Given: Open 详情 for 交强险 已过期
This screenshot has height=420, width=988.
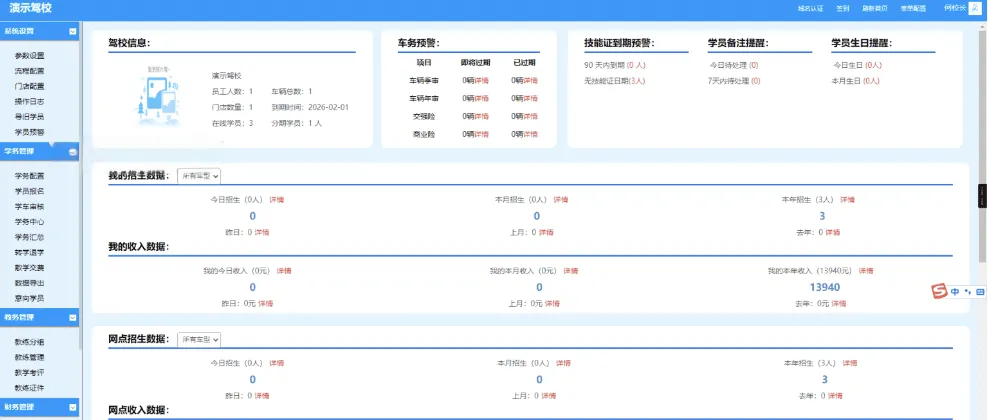Looking at the screenshot, I should (x=531, y=116).
